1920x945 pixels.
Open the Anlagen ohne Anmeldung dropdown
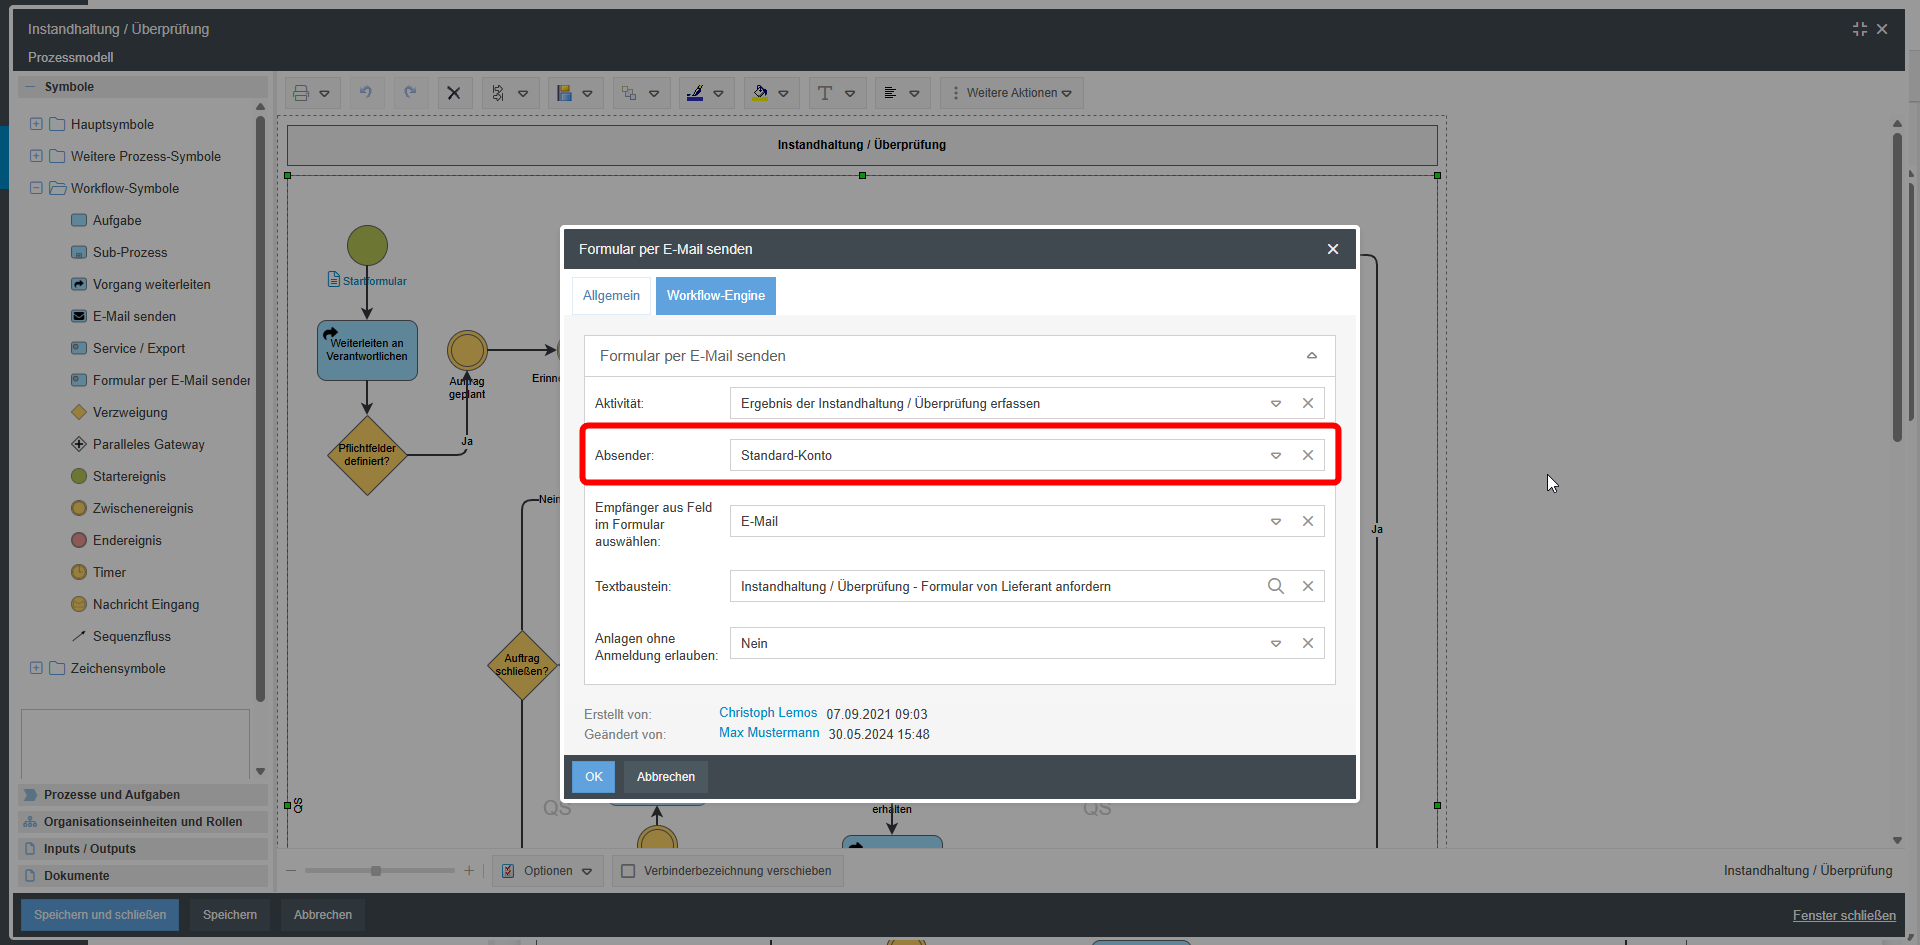click(x=1276, y=643)
